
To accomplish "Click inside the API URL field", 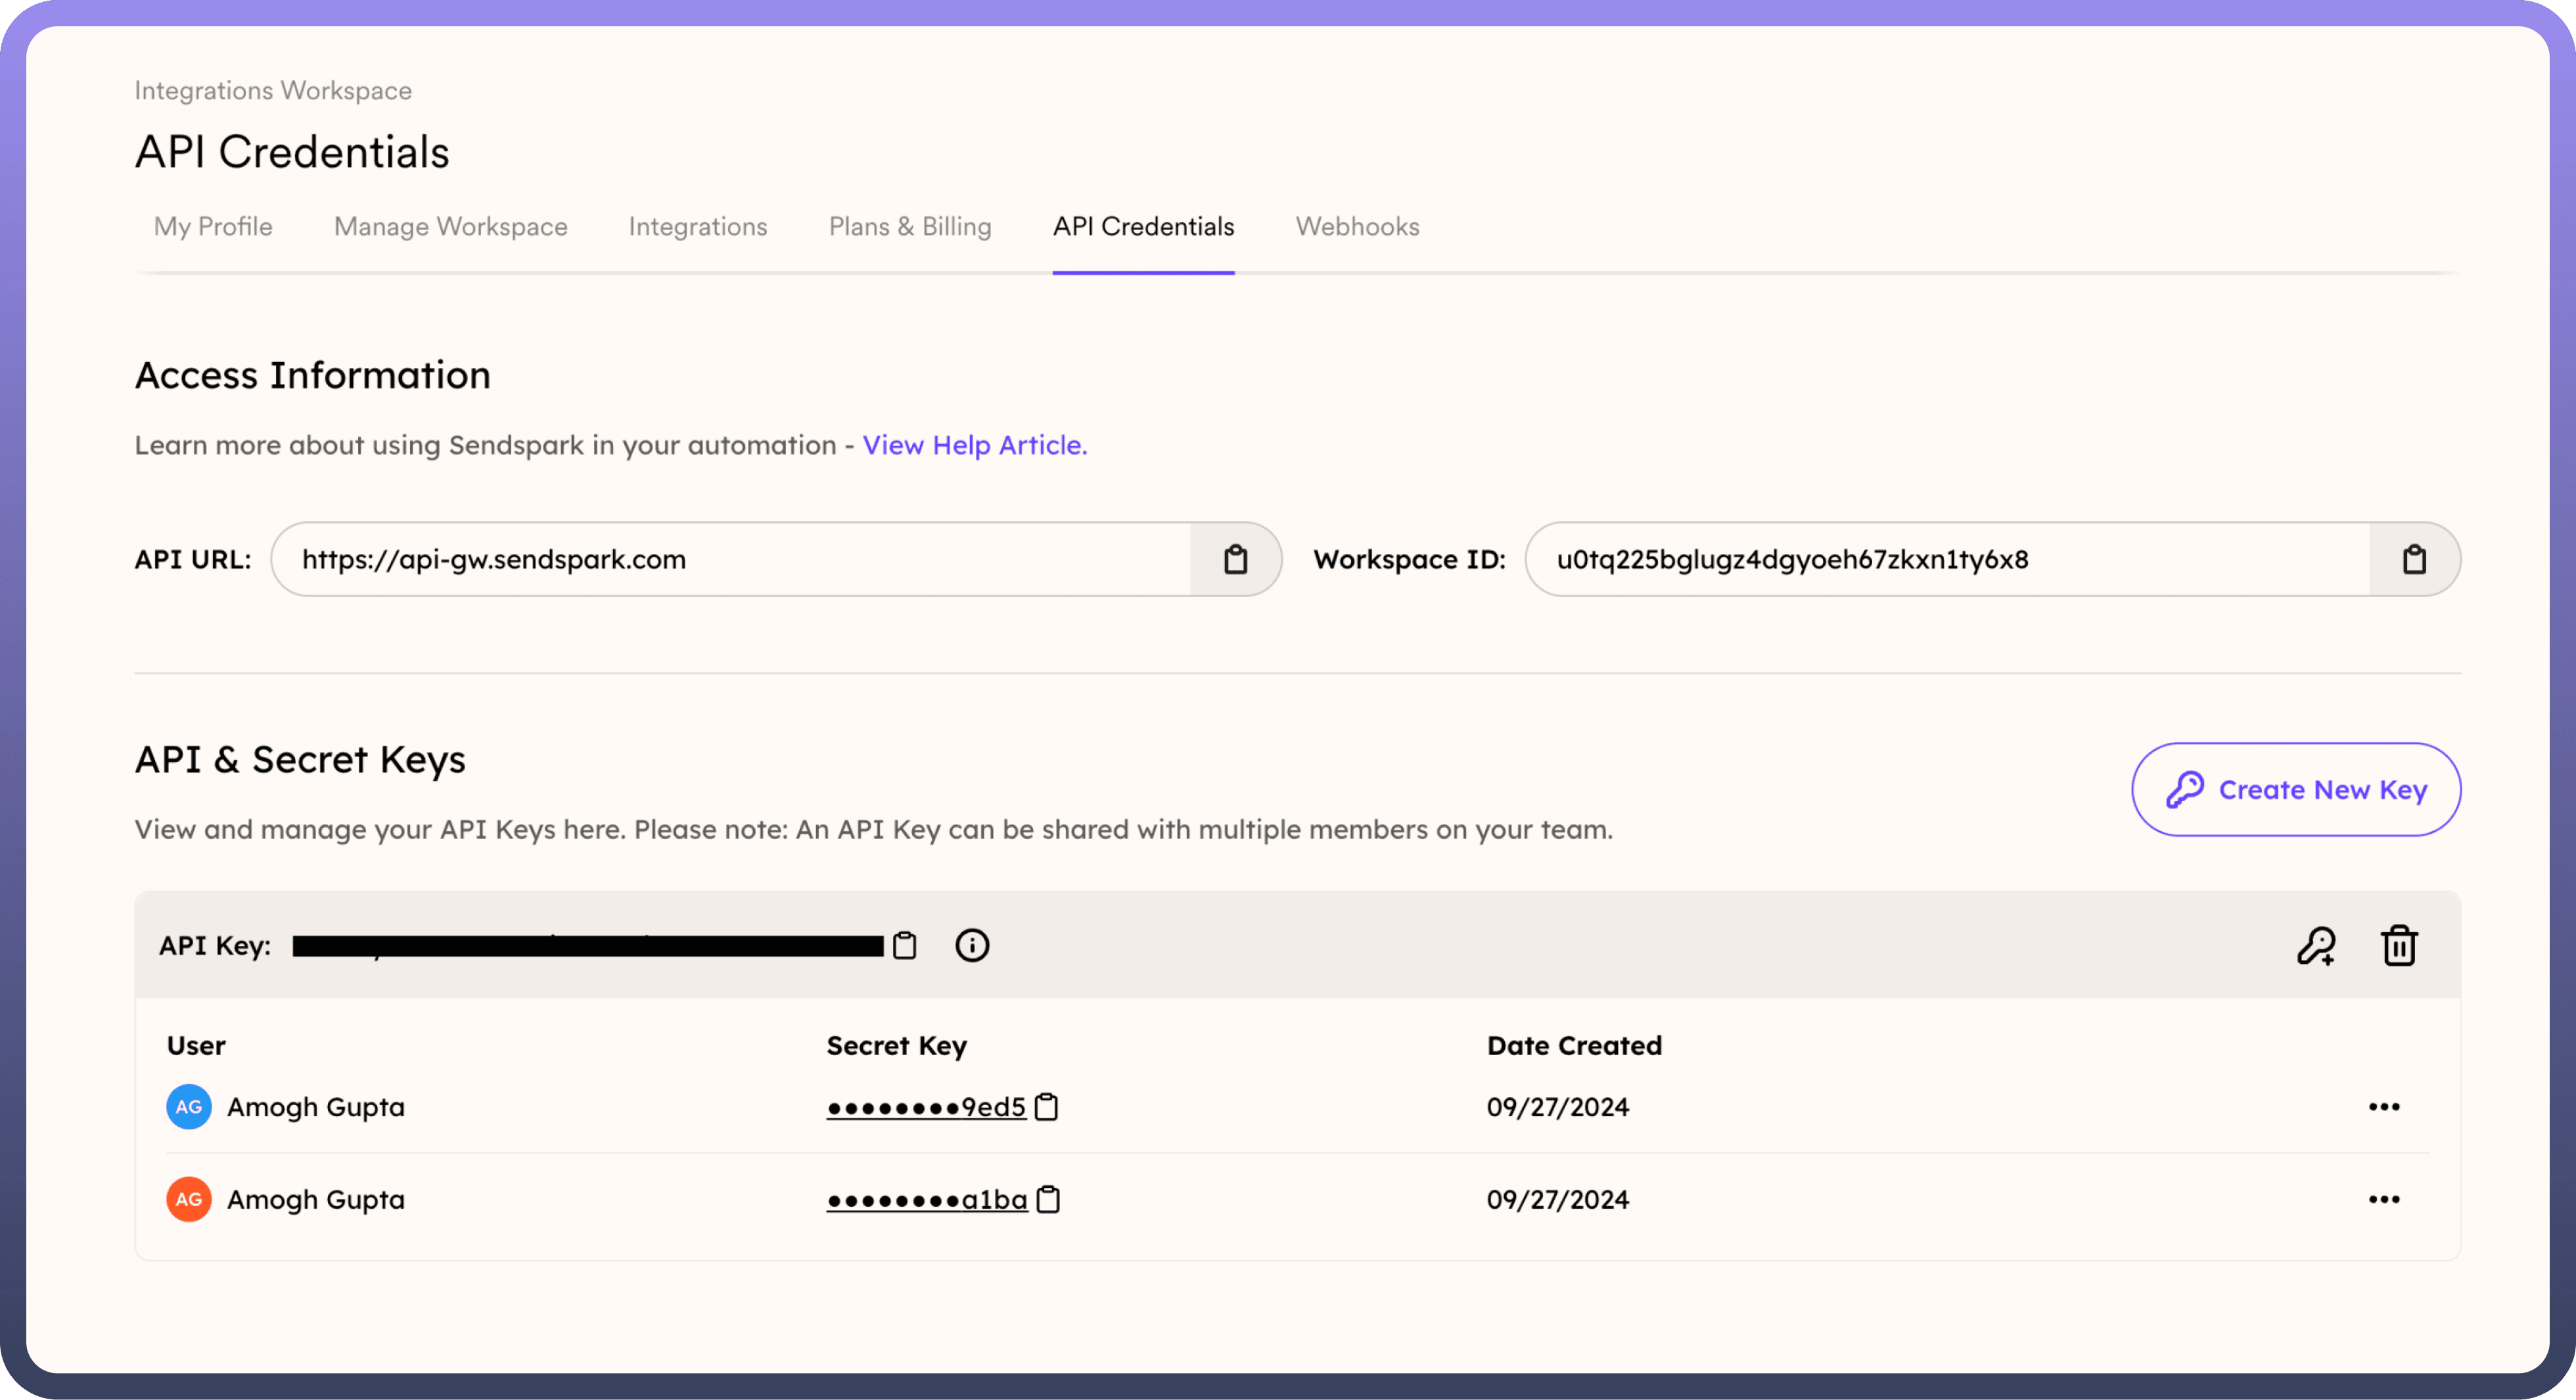I will (x=730, y=559).
